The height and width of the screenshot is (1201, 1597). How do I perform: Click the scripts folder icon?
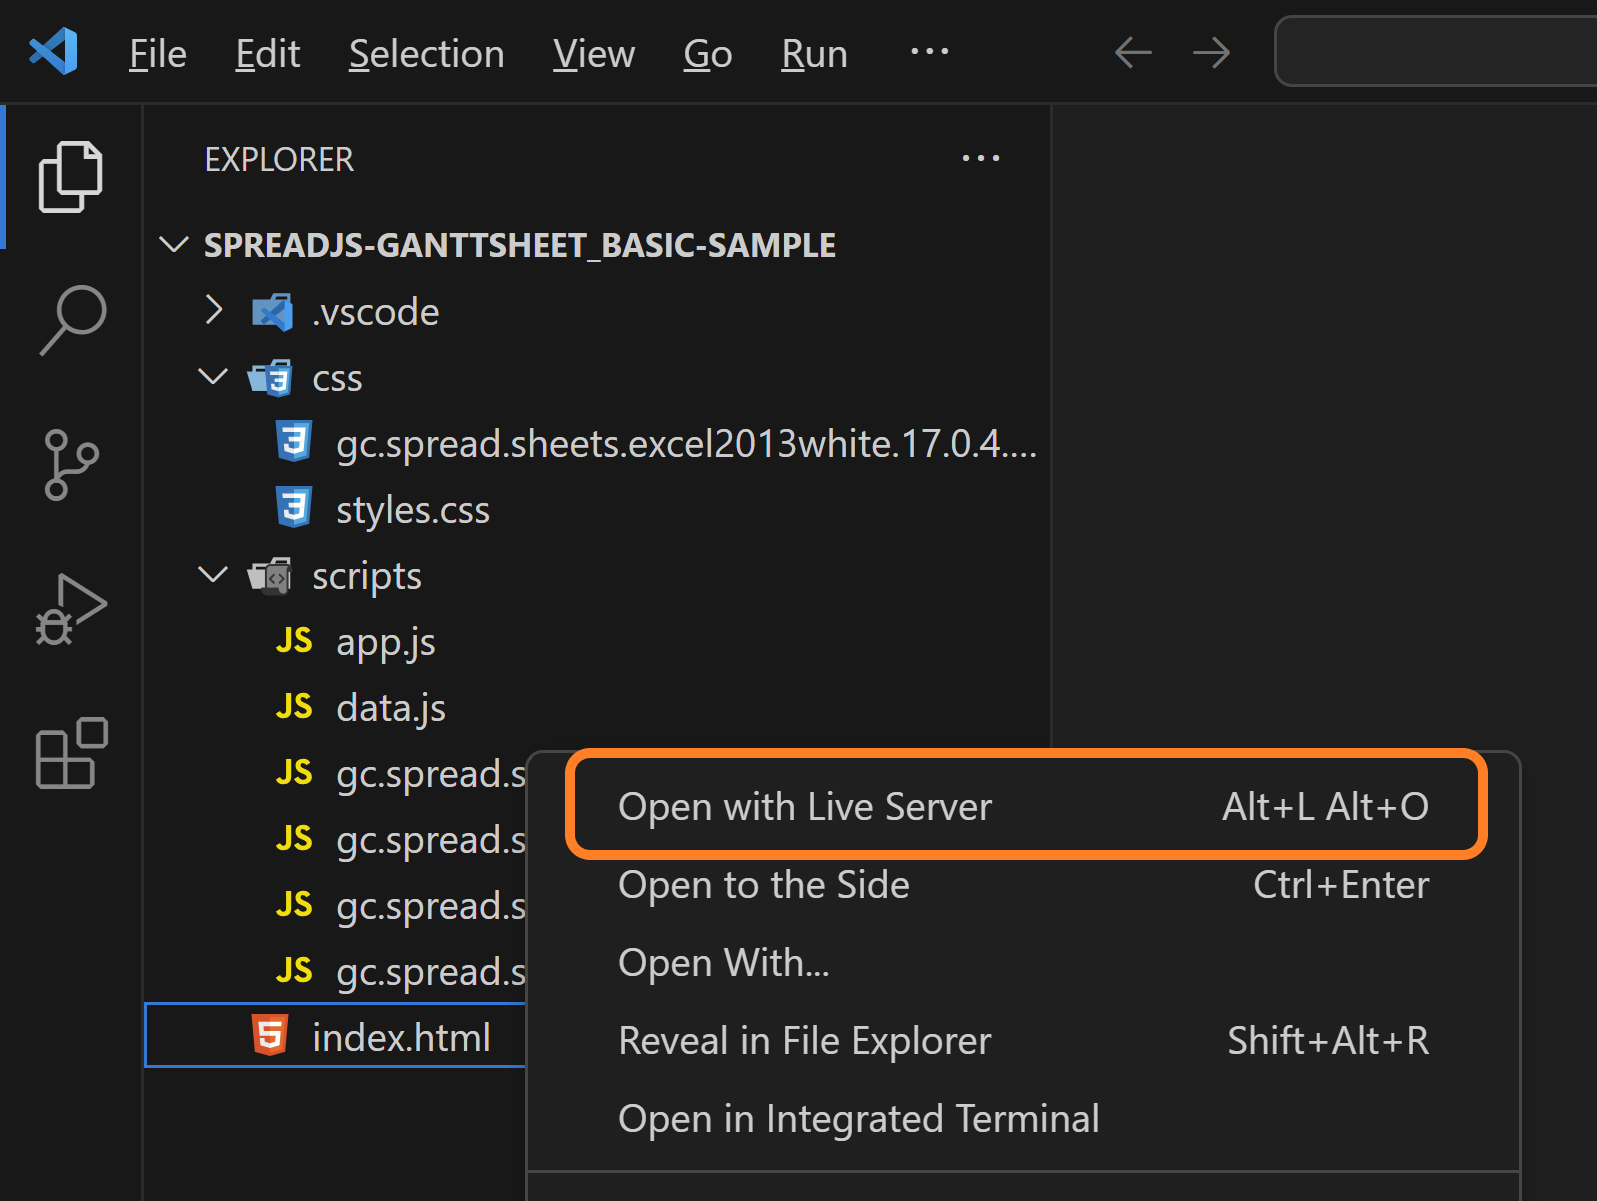[270, 576]
